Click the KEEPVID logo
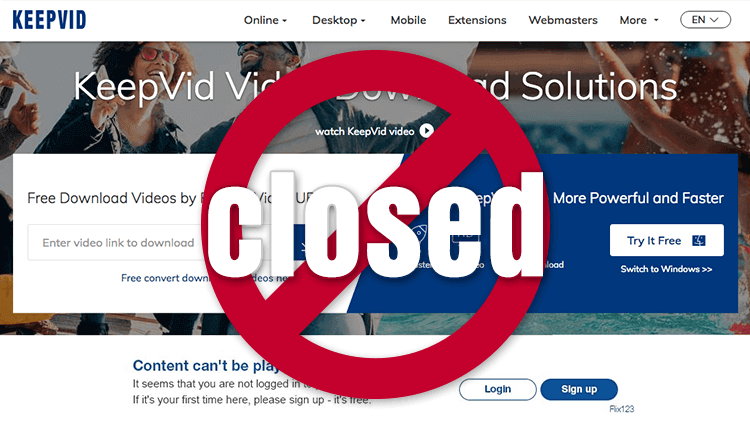 point(49,20)
